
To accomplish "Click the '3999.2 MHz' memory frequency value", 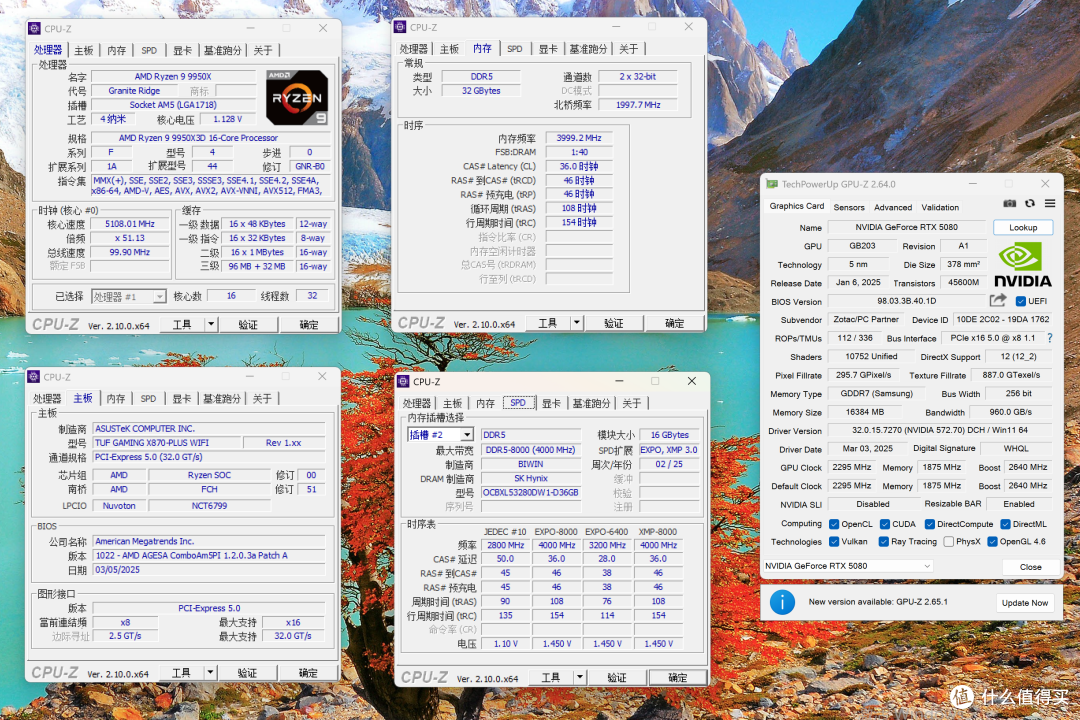I will click(x=579, y=138).
